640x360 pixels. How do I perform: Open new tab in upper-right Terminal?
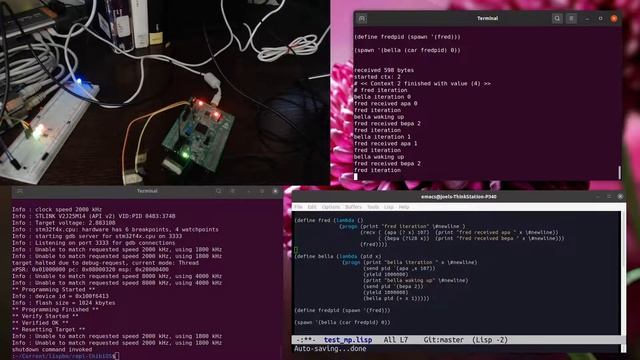362,18
